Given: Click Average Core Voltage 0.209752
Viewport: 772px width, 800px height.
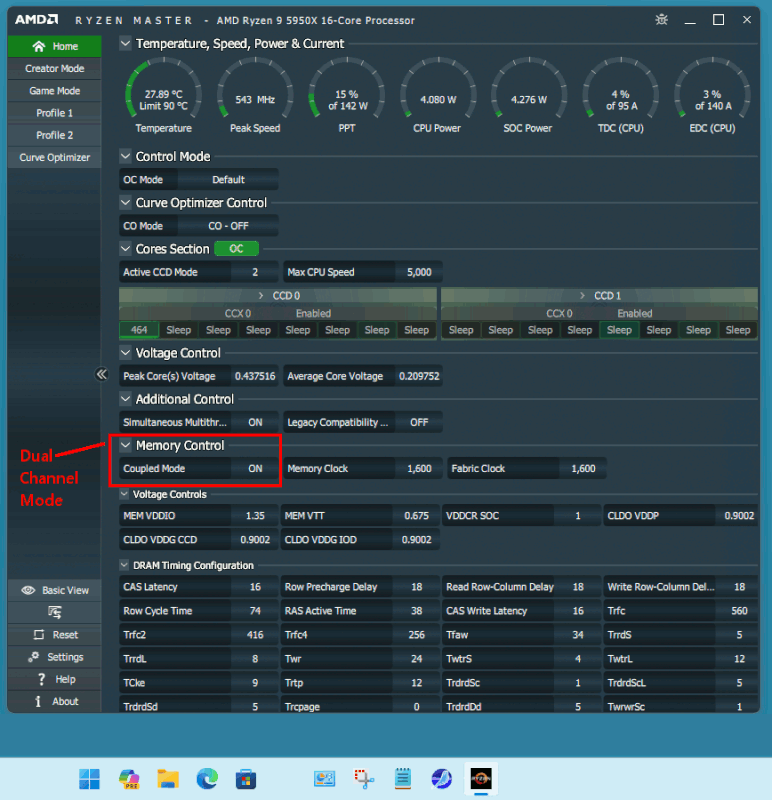Looking at the screenshot, I should coord(419,376).
